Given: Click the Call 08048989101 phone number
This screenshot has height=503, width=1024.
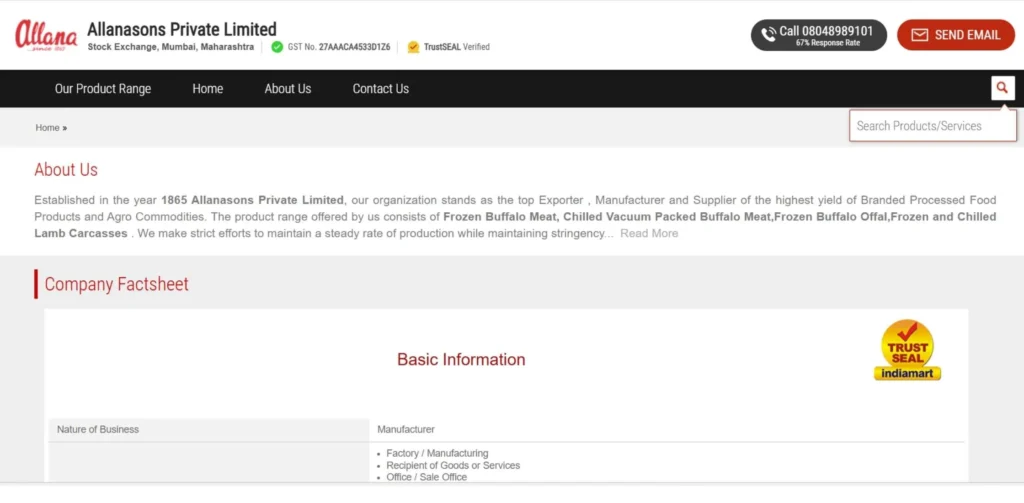Looking at the screenshot, I should click(826, 31).
